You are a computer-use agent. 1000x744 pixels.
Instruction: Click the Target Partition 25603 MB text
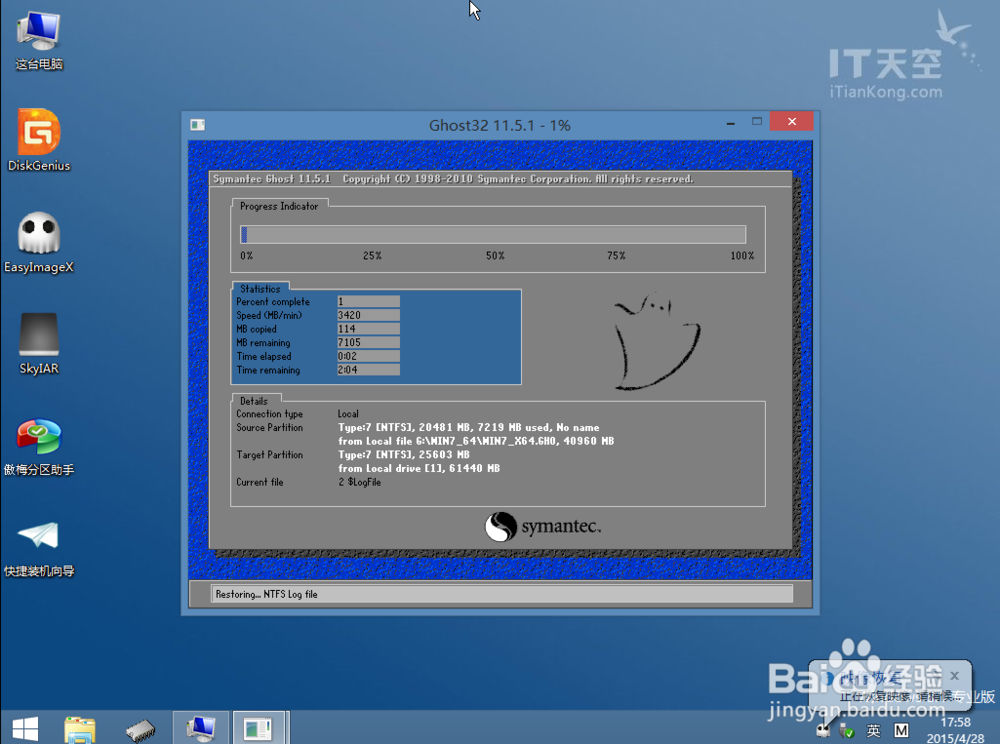click(x=404, y=455)
